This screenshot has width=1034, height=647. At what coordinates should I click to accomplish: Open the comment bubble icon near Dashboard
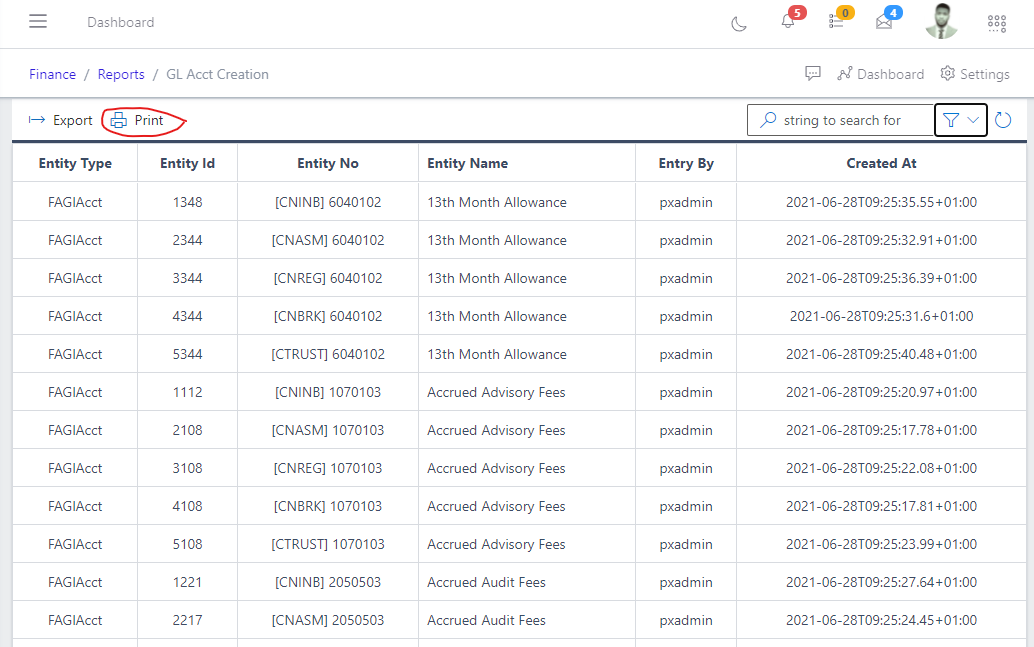[813, 73]
